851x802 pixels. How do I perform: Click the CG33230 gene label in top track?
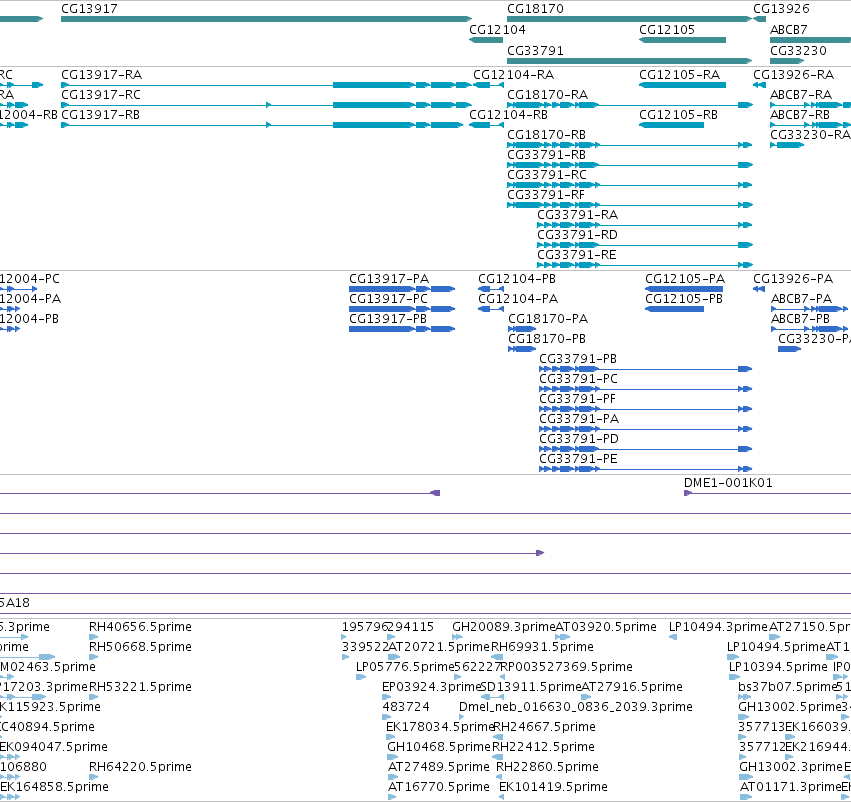798,51
